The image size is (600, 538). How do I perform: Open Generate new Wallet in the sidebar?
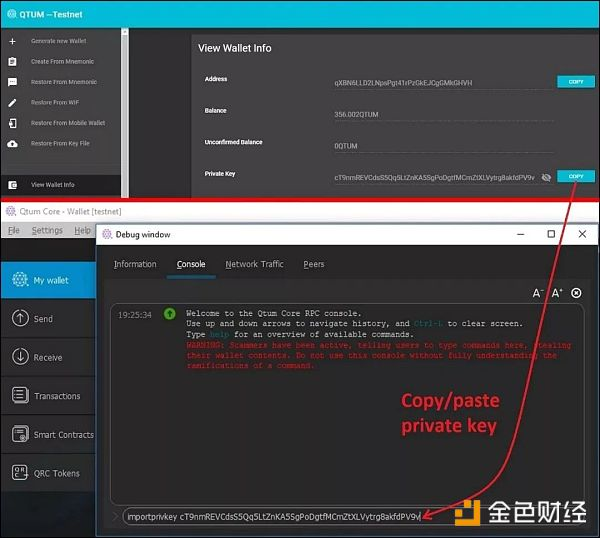pos(59,41)
